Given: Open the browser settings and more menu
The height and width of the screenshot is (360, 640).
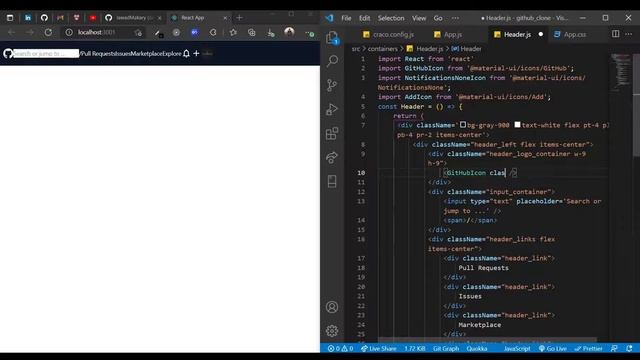Looking at the screenshot, I should (x=310, y=32).
